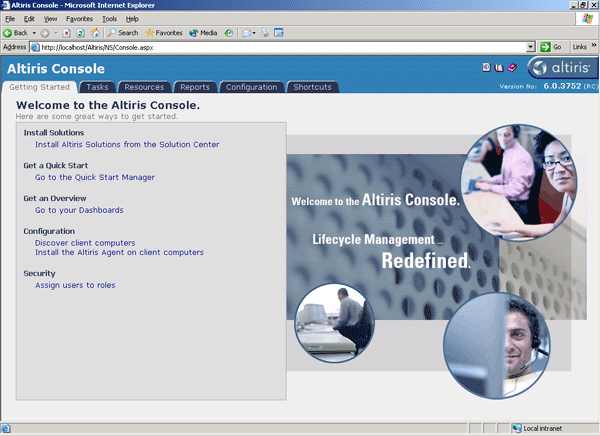Click the Search toolbar button
The height and width of the screenshot is (436, 600).
[x=122, y=33]
